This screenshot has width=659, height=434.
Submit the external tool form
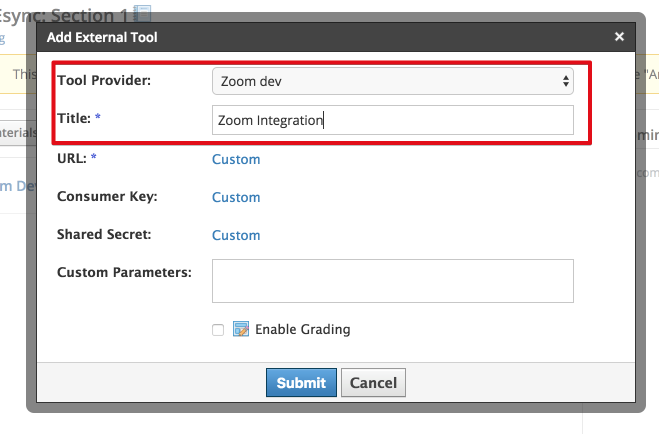pos(301,383)
